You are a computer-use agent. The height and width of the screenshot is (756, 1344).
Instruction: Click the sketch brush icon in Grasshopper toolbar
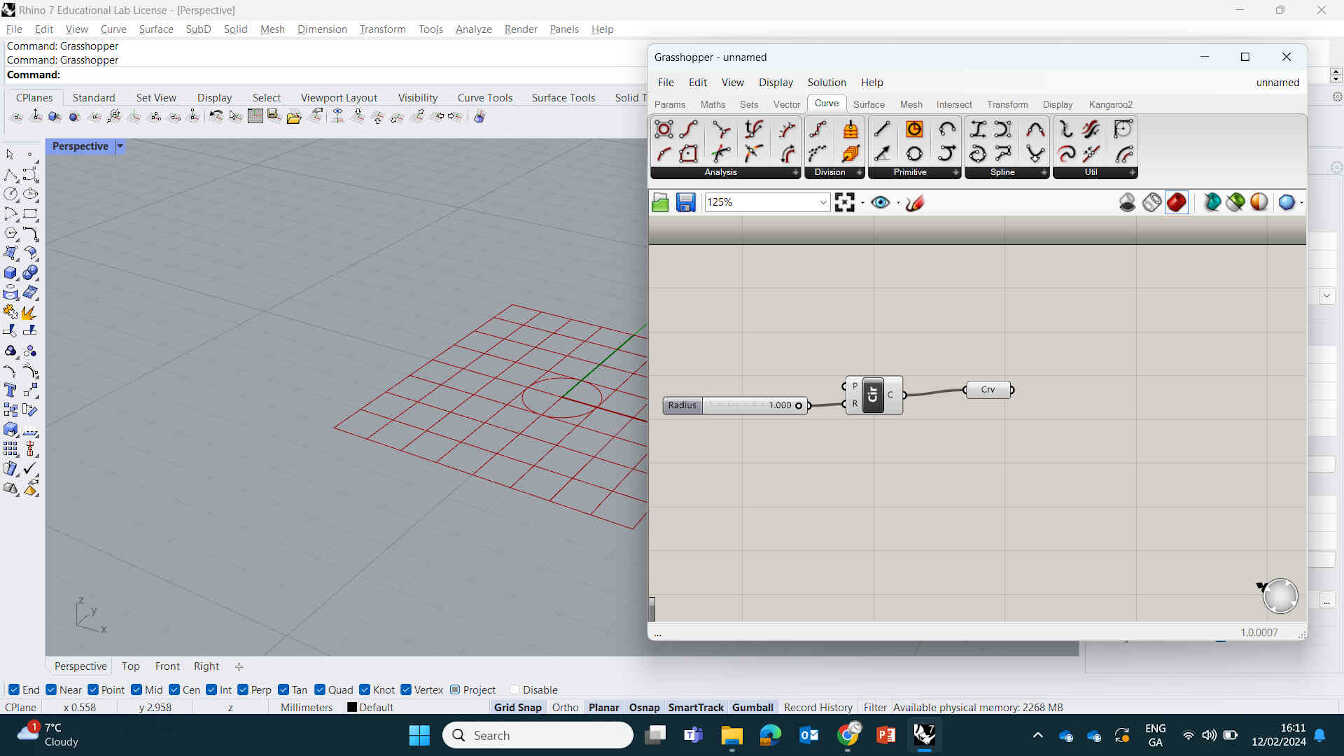[914, 203]
